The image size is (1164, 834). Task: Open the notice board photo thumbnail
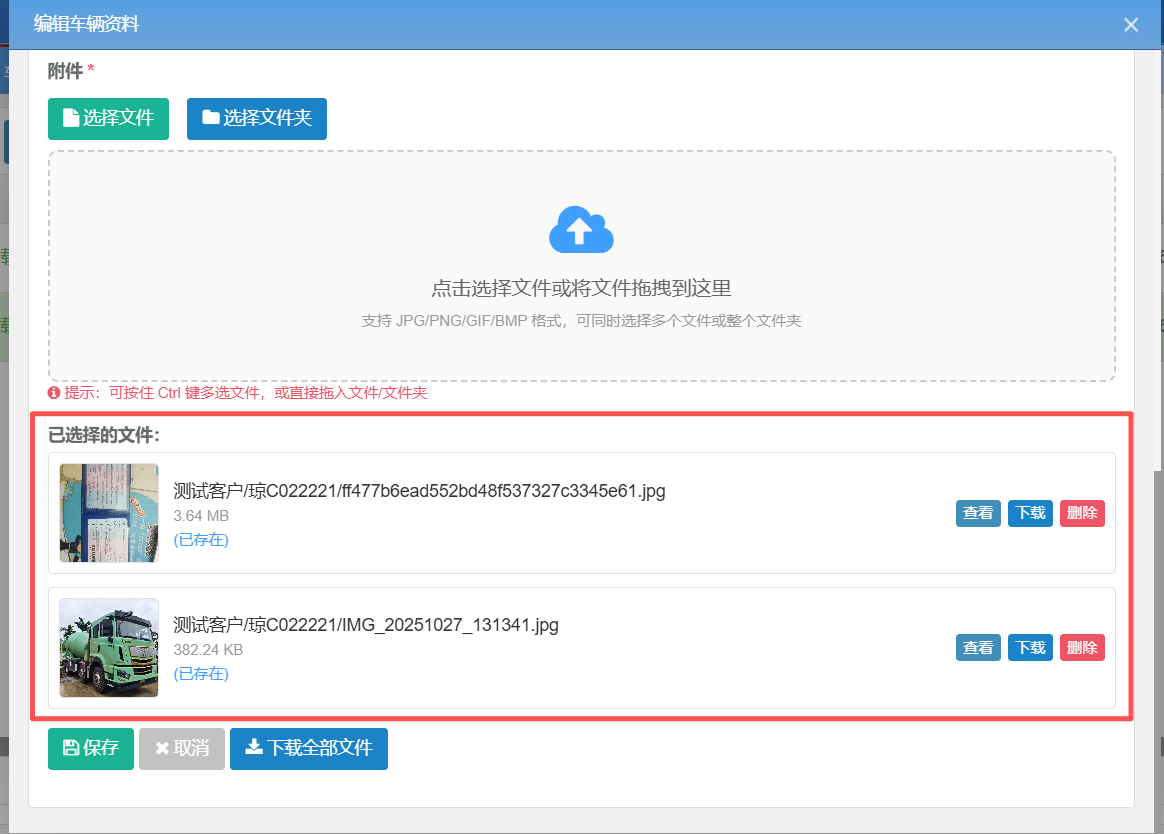[109, 512]
